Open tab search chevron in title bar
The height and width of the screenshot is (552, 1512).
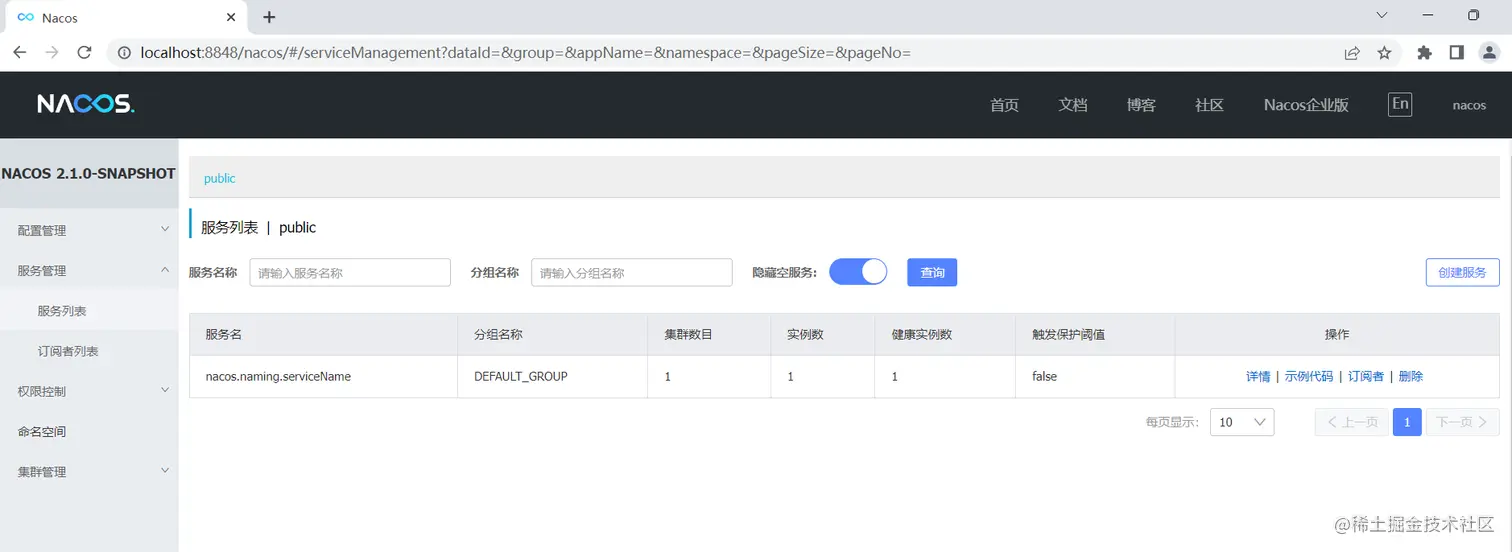[1382, 15]
